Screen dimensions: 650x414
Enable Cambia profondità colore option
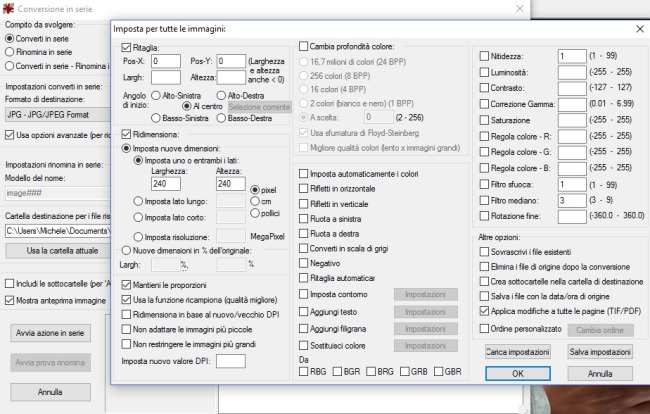point(303,46)
